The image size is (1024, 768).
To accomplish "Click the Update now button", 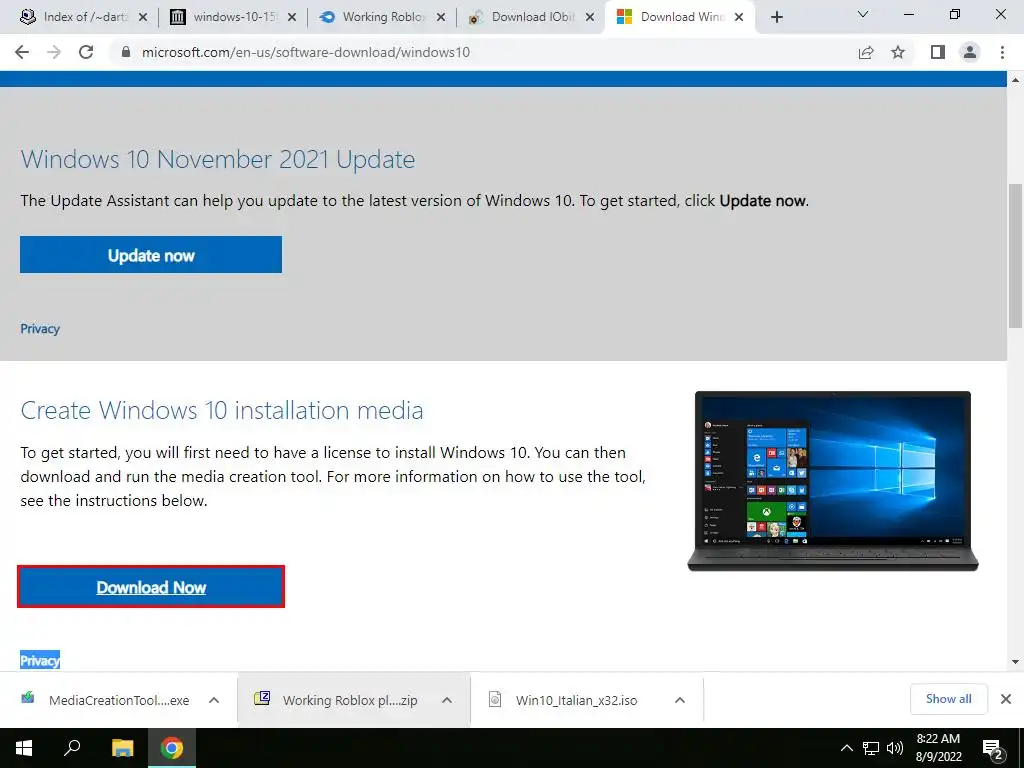I will [151, 255].
